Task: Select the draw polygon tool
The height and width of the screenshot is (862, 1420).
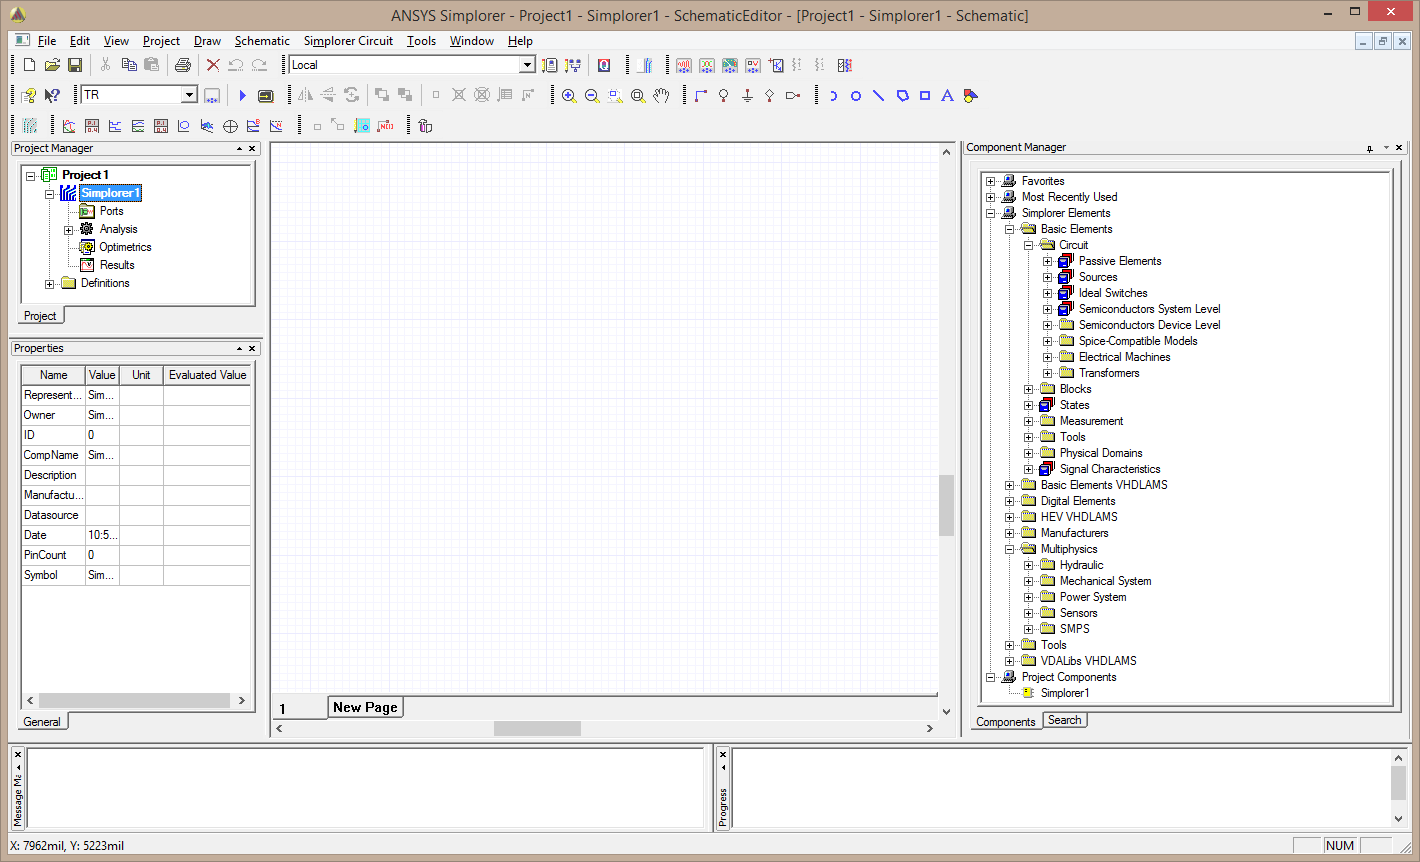Action: [902, 95]
